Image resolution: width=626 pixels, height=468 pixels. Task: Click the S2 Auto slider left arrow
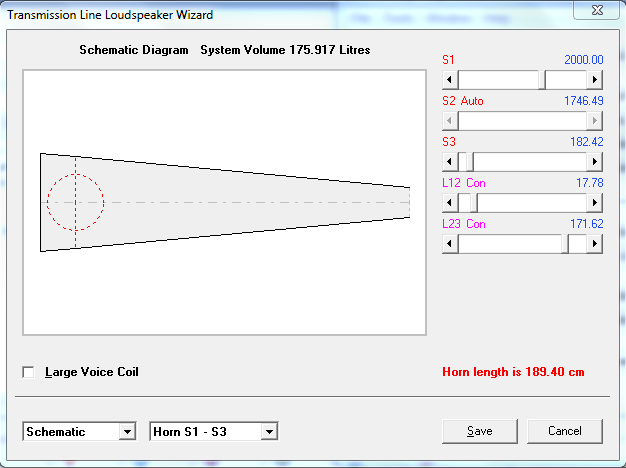[450, 121]
